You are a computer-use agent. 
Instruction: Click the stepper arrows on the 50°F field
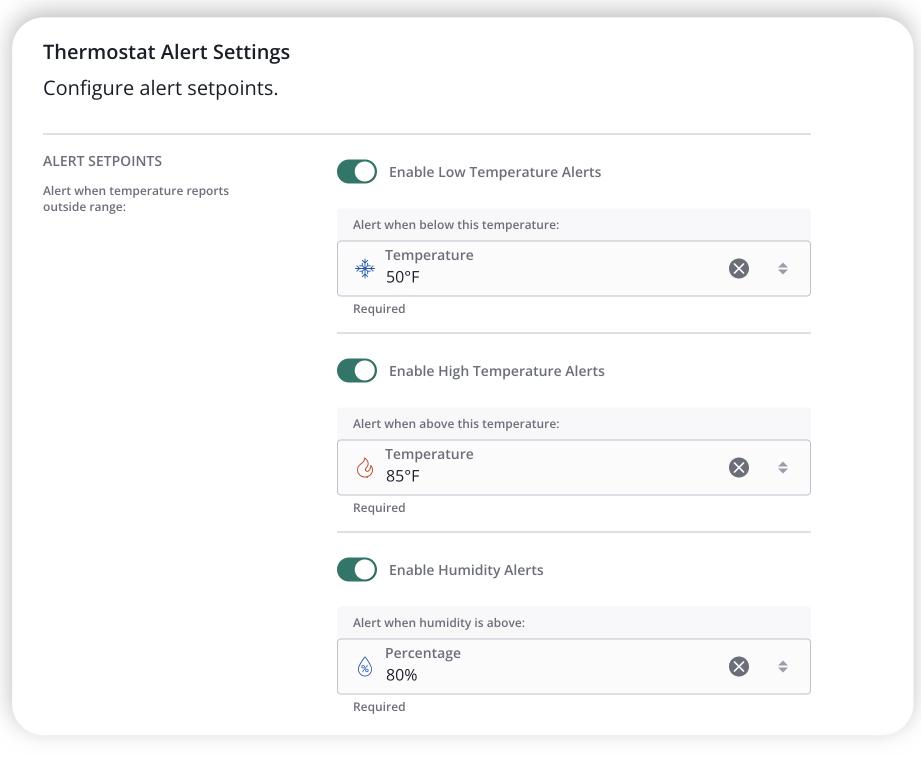783,268
